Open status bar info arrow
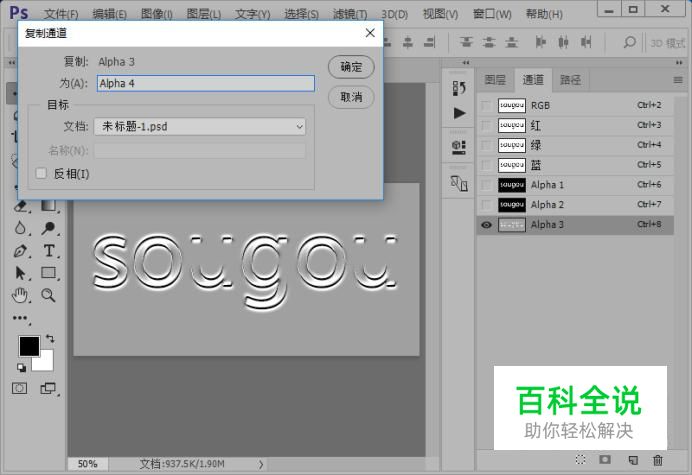Viewport: 692px width, 475px height. pos(261,464)
